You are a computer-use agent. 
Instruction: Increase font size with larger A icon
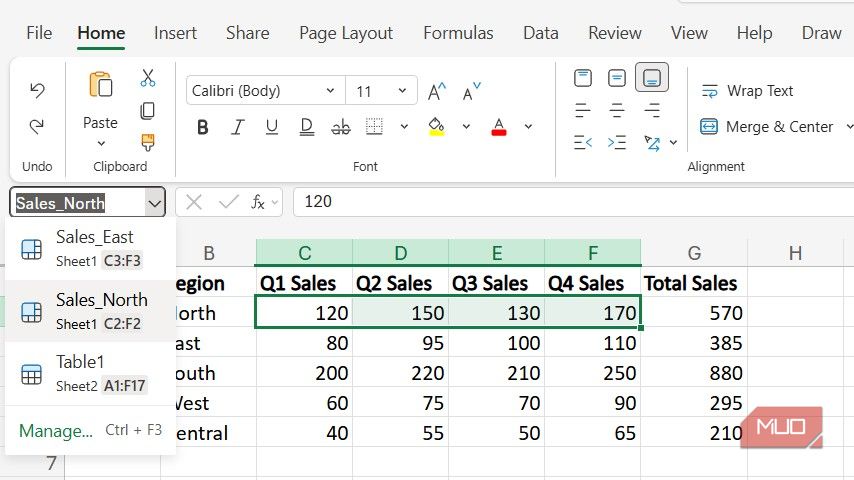tap(436, 91)
